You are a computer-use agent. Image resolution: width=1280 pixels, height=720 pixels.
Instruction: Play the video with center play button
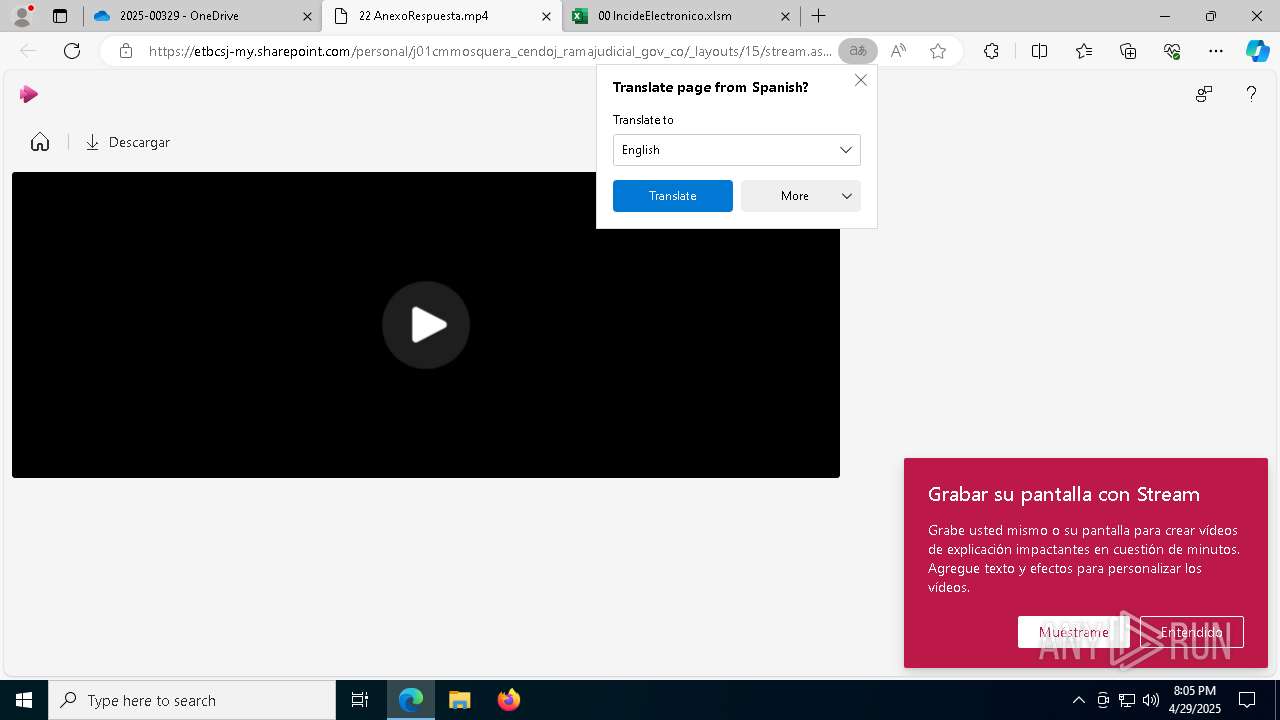pos(426,325)
